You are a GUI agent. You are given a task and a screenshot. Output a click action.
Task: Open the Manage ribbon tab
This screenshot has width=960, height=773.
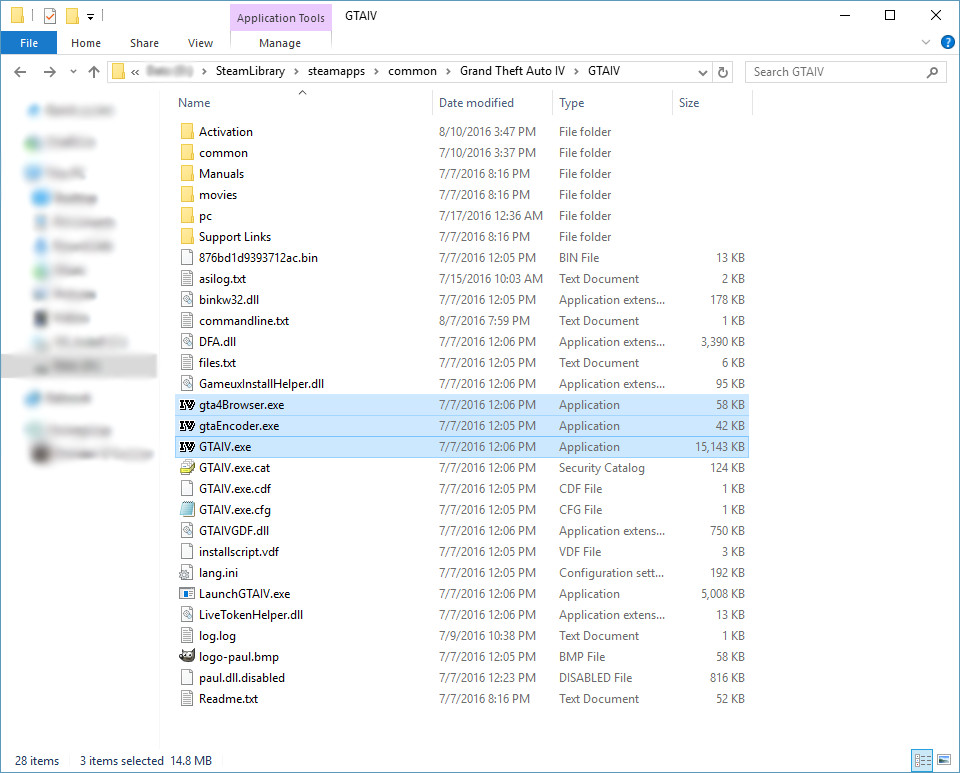point(280,43)
